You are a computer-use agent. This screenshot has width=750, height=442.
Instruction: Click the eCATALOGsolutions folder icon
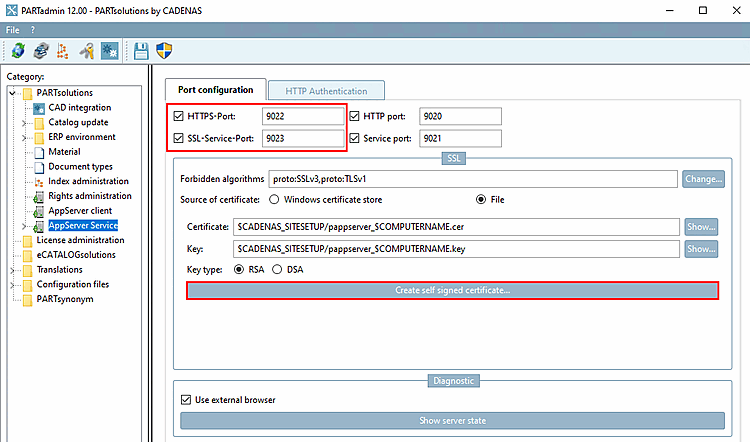(28, 255)
